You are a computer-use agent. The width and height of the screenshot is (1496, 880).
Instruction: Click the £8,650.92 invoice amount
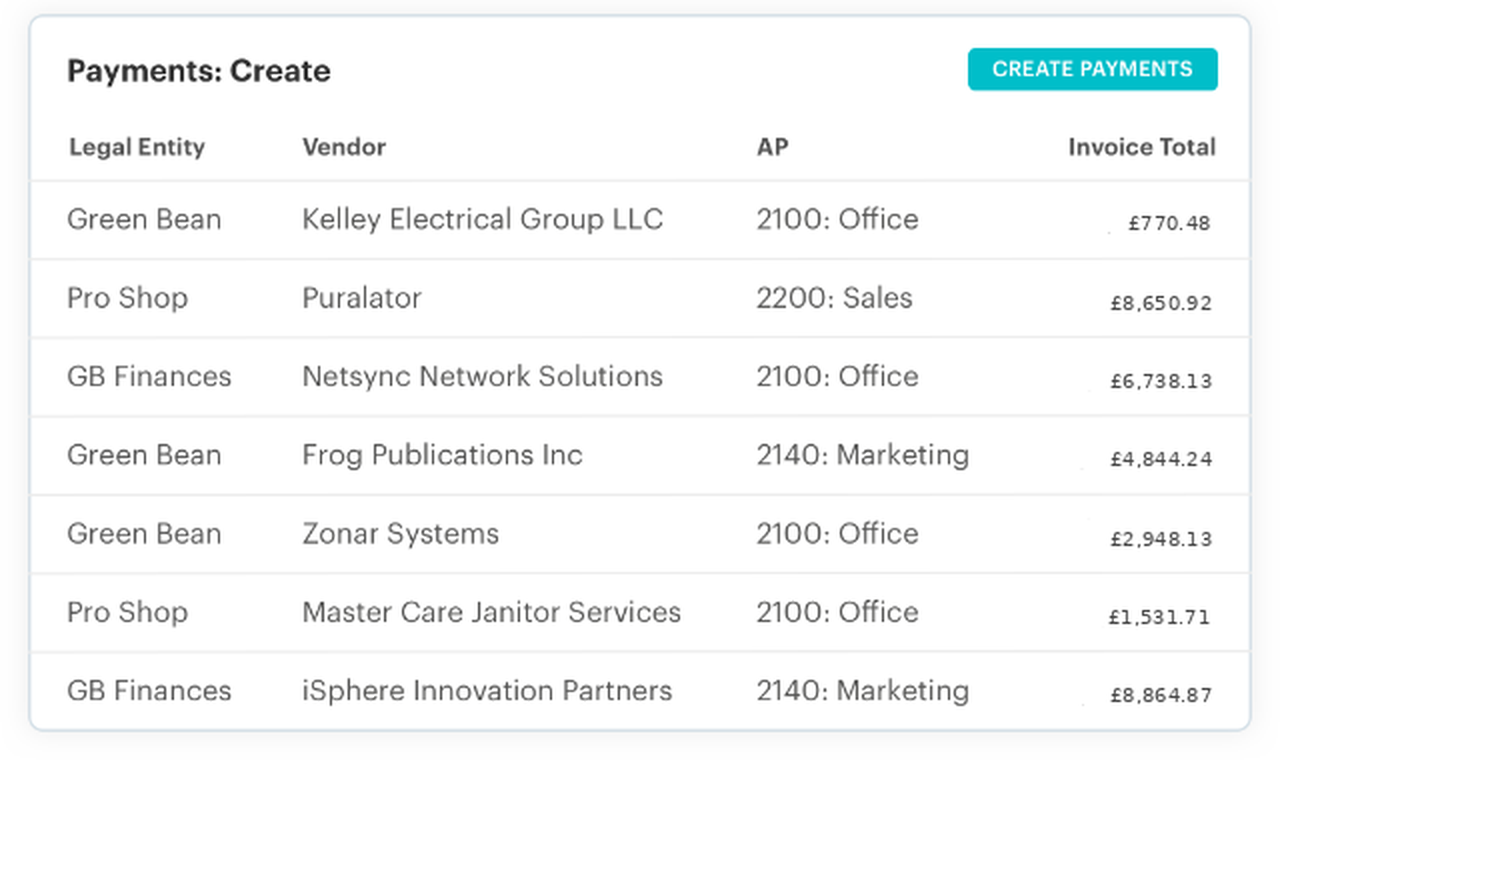click(x=1161, y=303)
